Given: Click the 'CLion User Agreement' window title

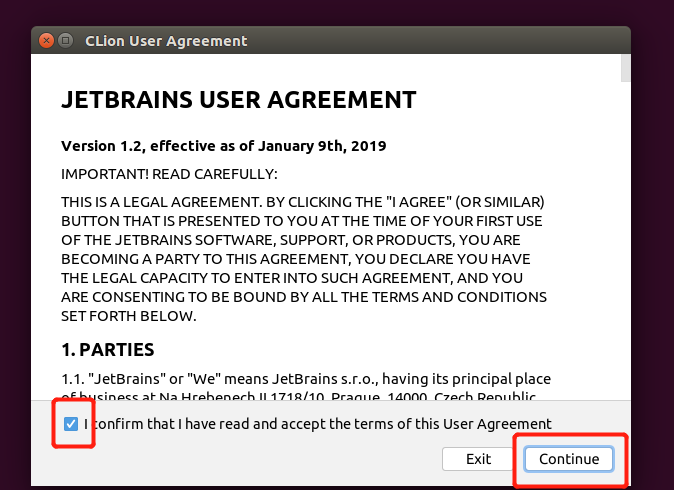Looking at the screenshot, I should click(x=166, y=41).
